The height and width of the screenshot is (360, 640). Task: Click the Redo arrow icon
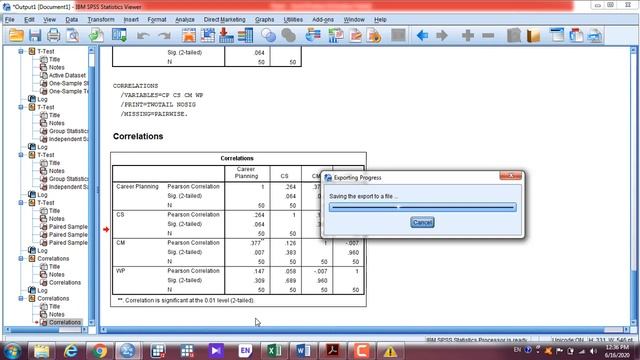[x=164, y=36]
